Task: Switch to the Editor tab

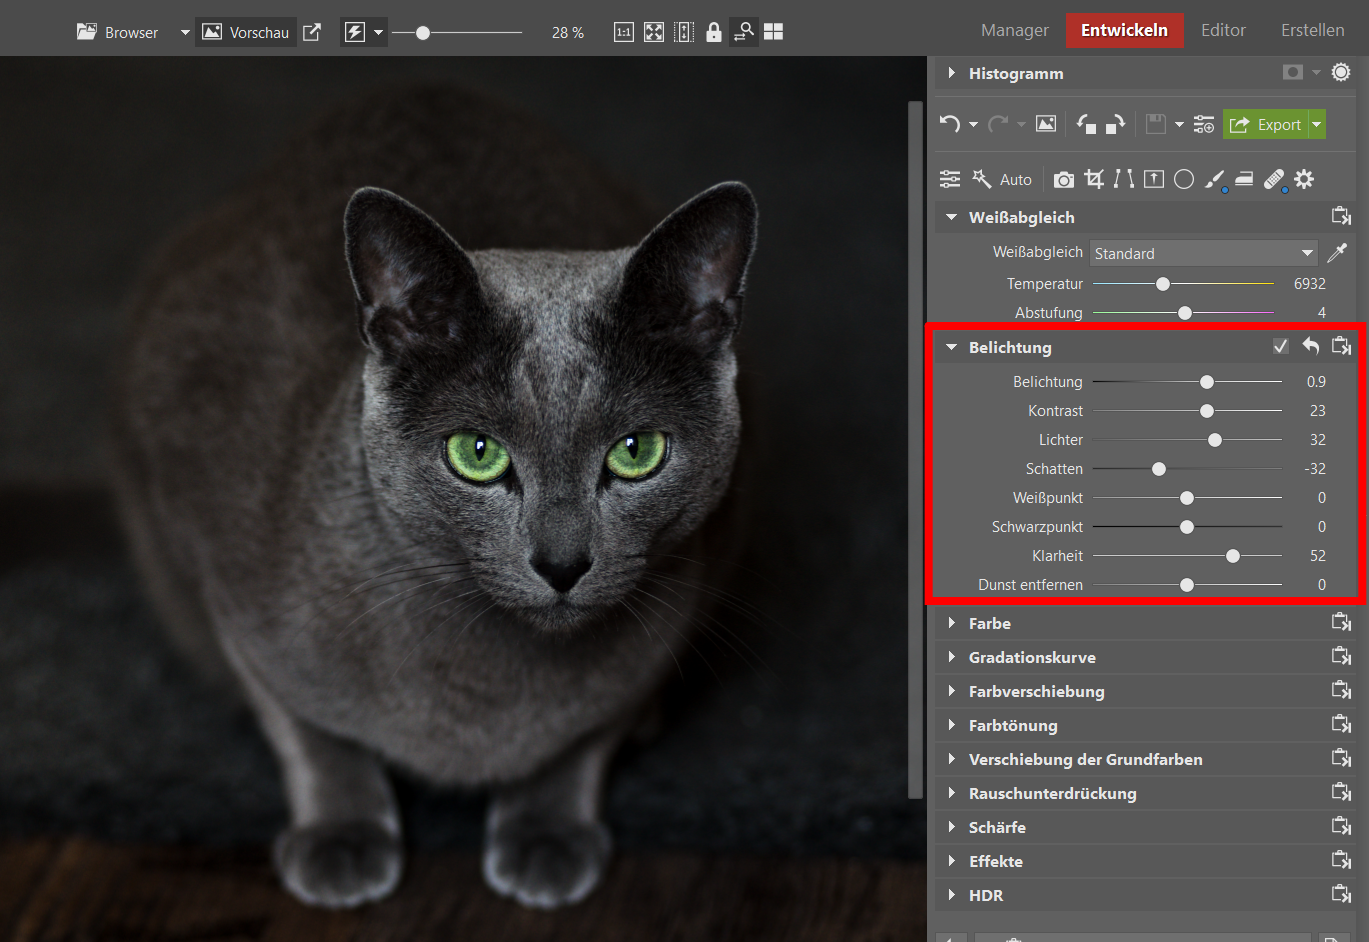Action: (1223, 30)
